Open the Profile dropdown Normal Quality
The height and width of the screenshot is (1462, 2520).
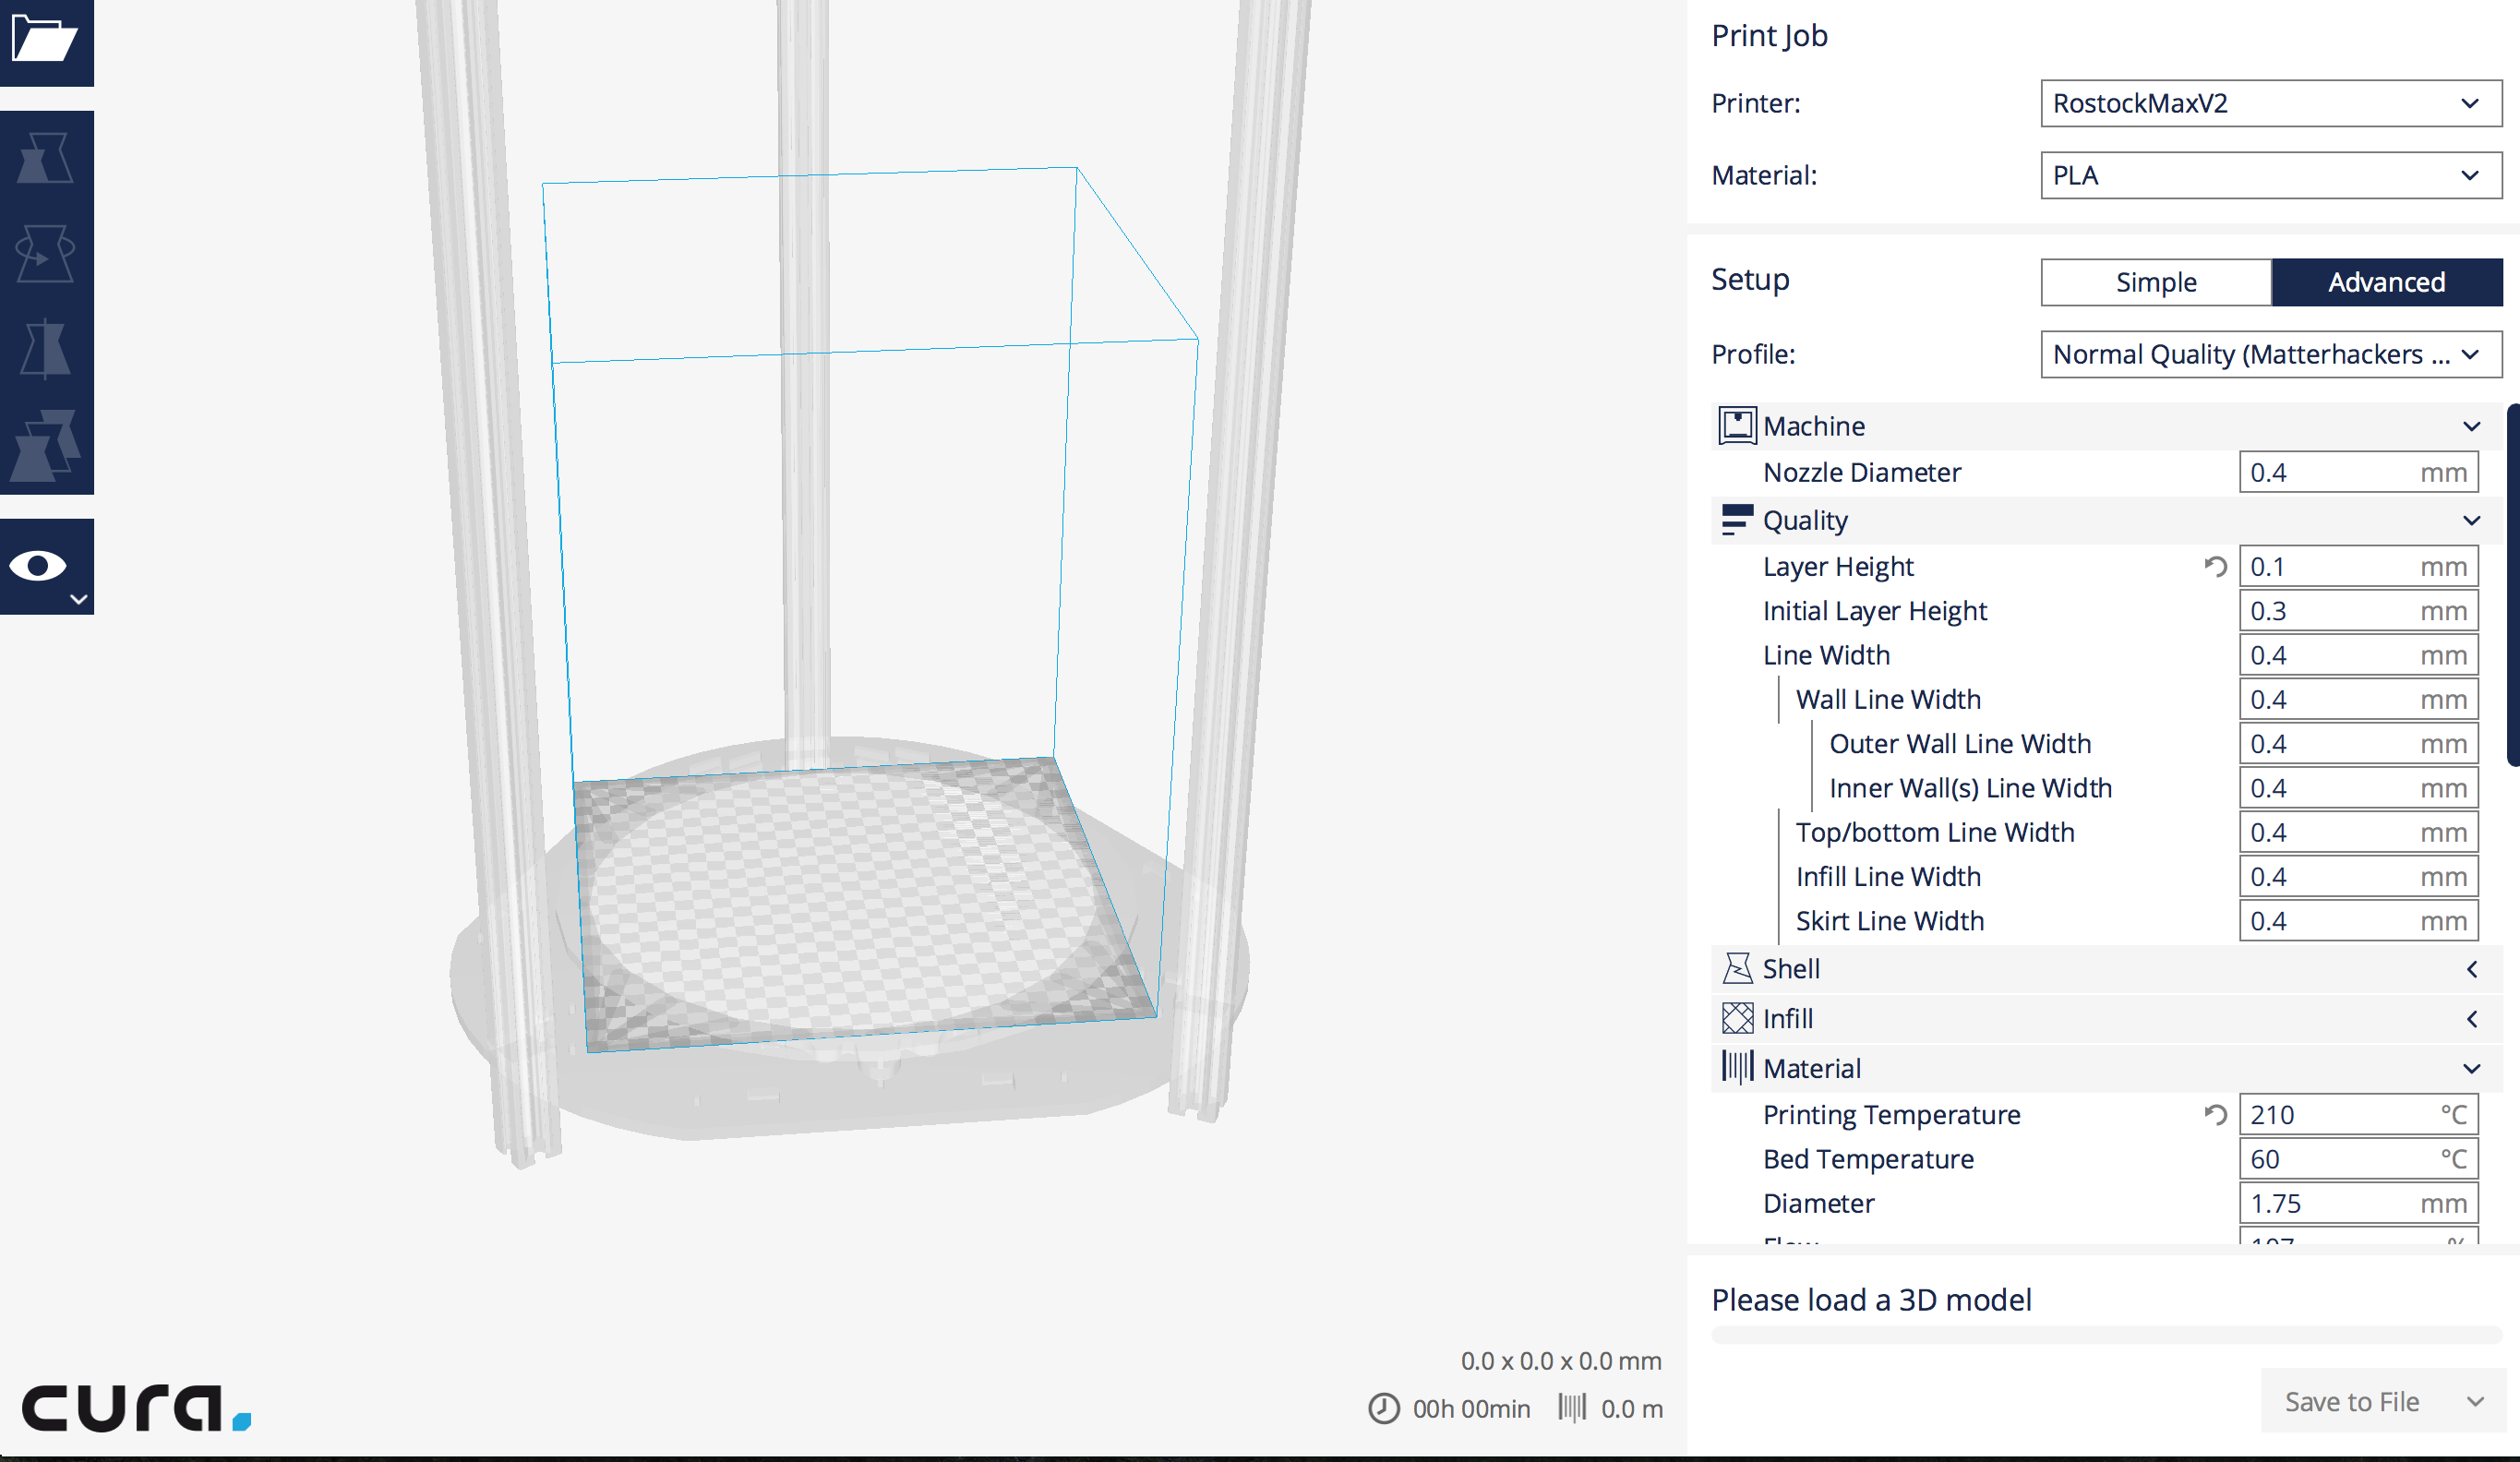point(2270,354)
